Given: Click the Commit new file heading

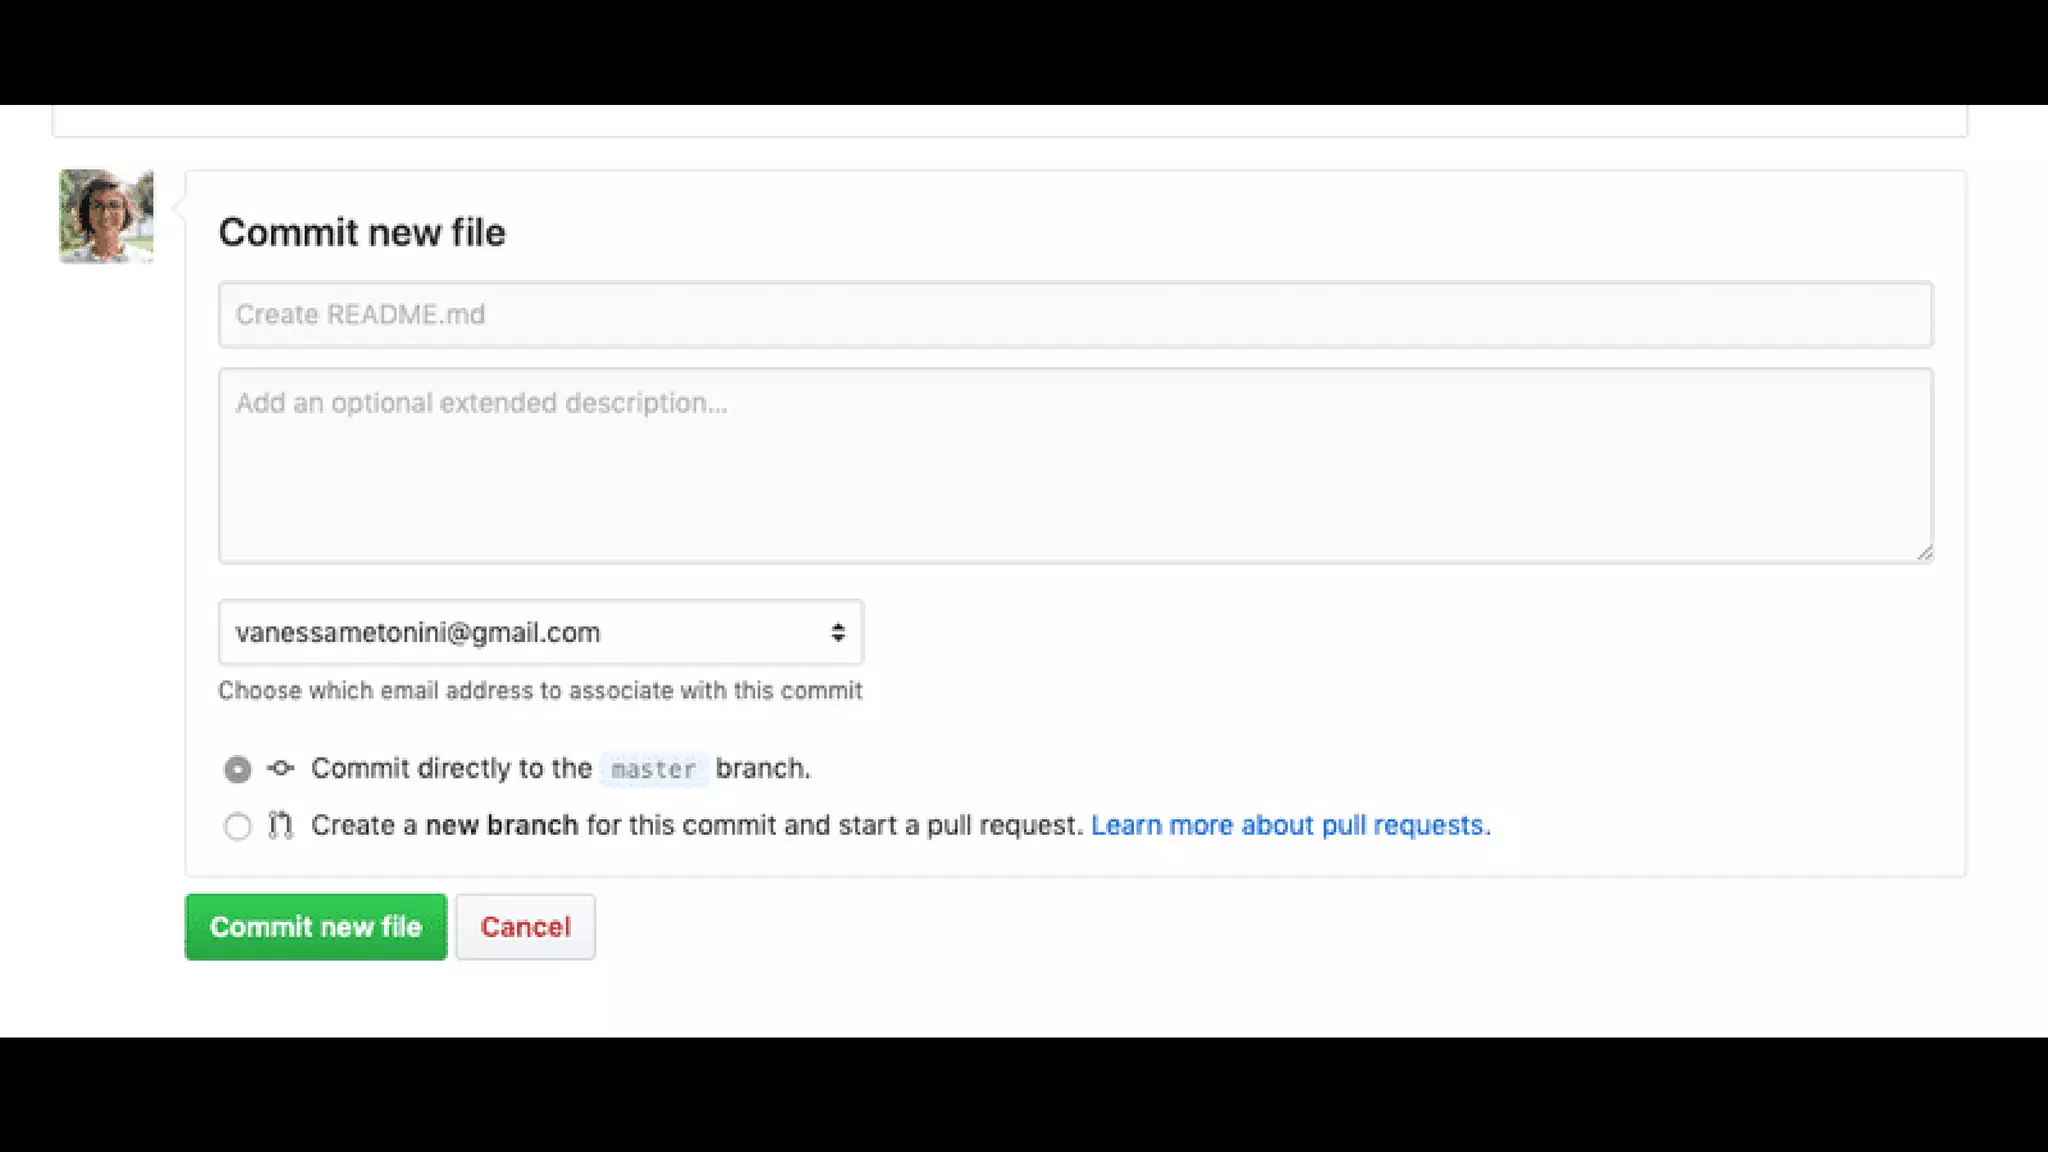Looking at the screenshot, I should tap(362, 232).
